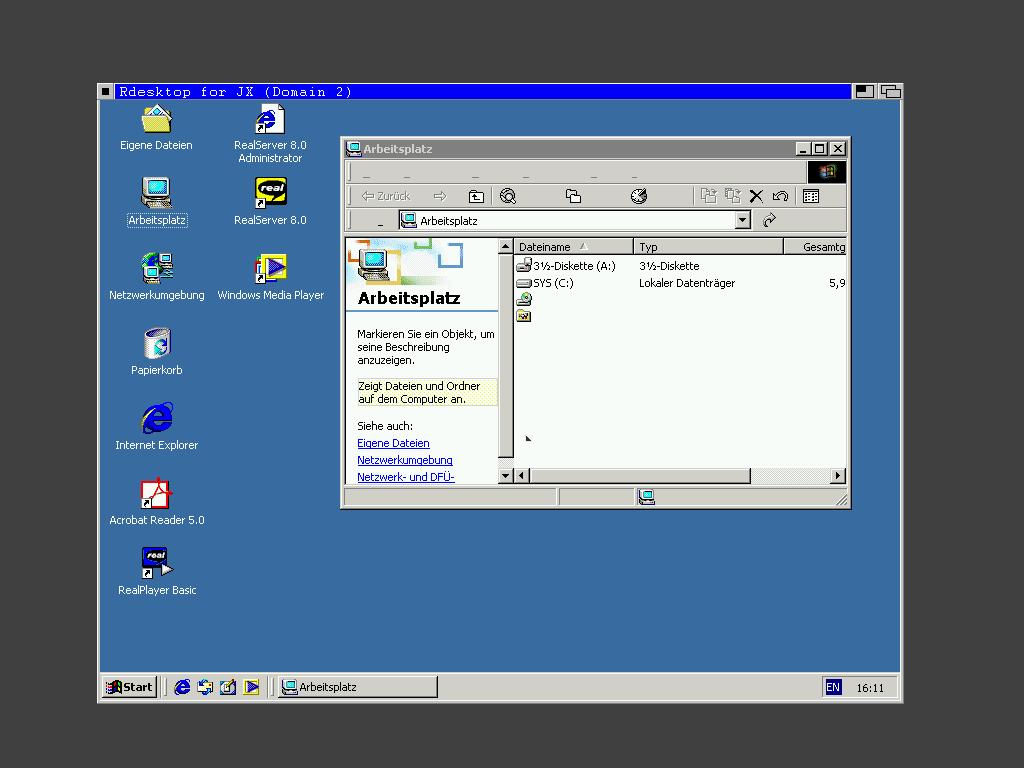Image resolution: width=1024 pixels, height=768 pixels.
Task: Select the 3½-Diskette (A:) drive
Action: (573, 266)
